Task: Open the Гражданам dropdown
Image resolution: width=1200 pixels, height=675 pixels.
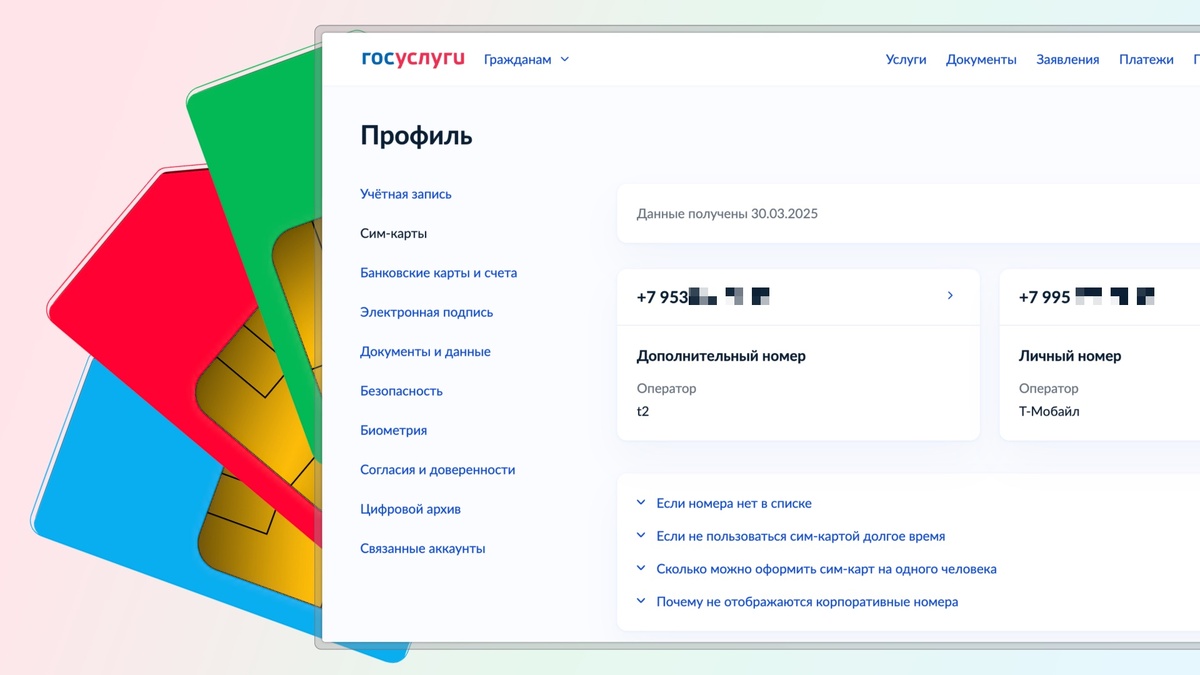Action: [x=526, y=60]
